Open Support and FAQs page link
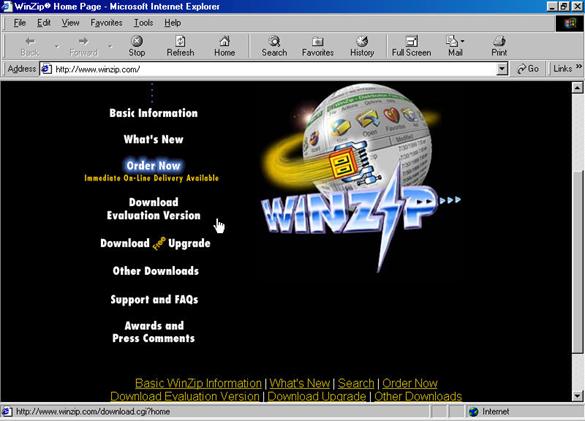Image resolution: width=585 pixels, height=421 pixels. click(x=154, y=299)
